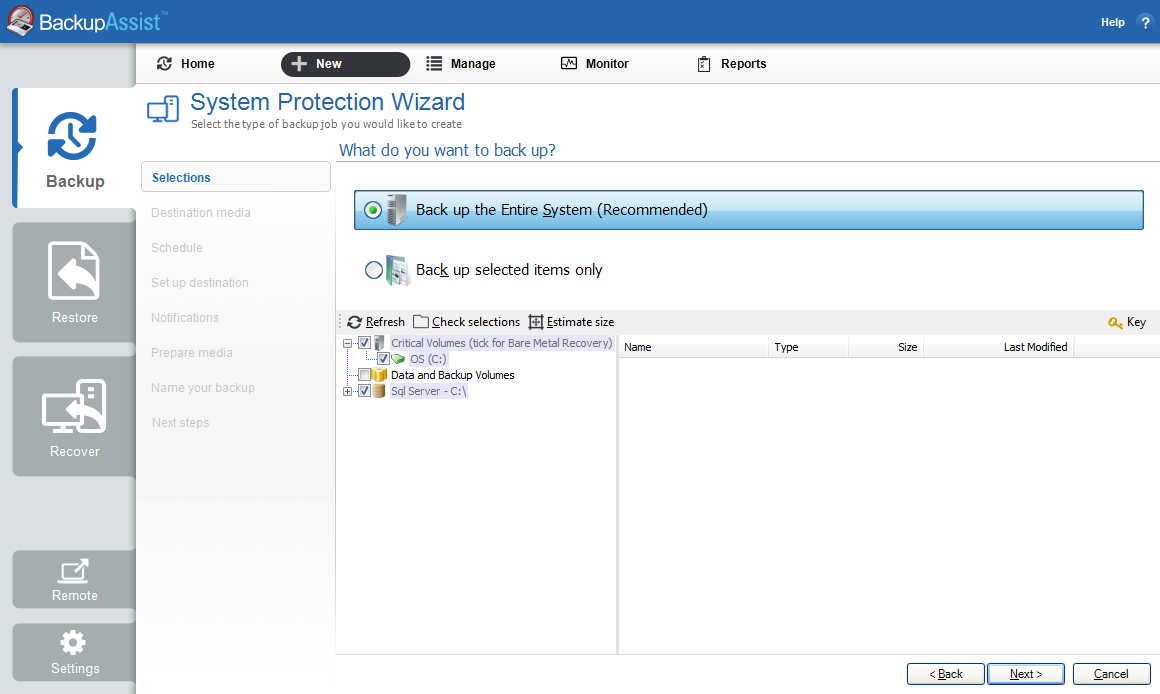The height and width of the screenshot is (694, 1160).
Task: Open the Recover sidebar section
Action: point(74,417)
